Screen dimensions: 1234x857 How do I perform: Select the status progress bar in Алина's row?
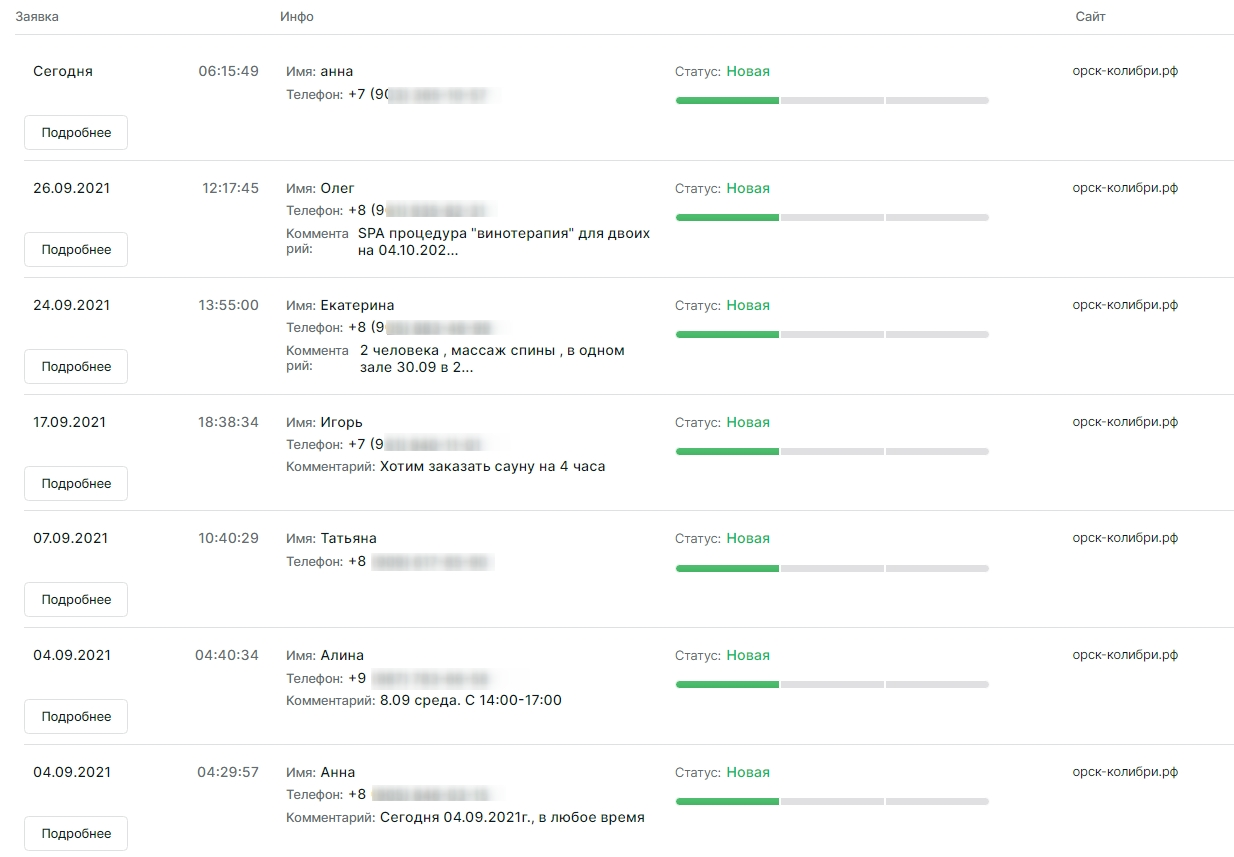pos(832,685)
